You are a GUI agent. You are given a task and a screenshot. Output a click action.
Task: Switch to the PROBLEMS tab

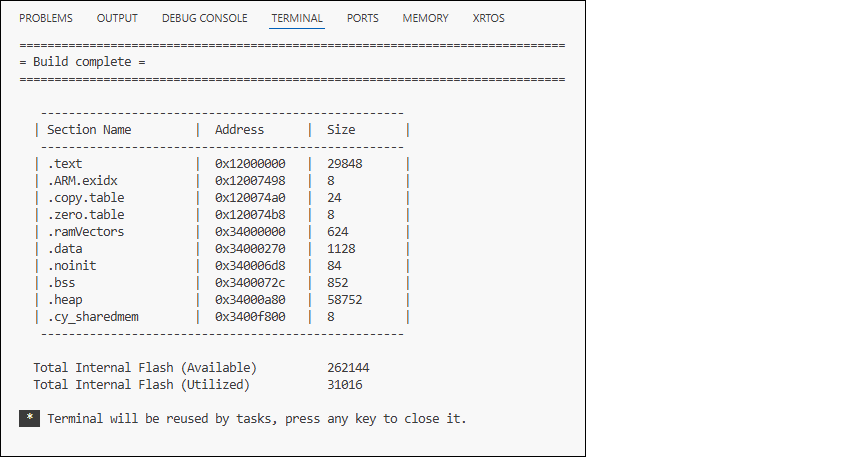(x=48, y=18)
